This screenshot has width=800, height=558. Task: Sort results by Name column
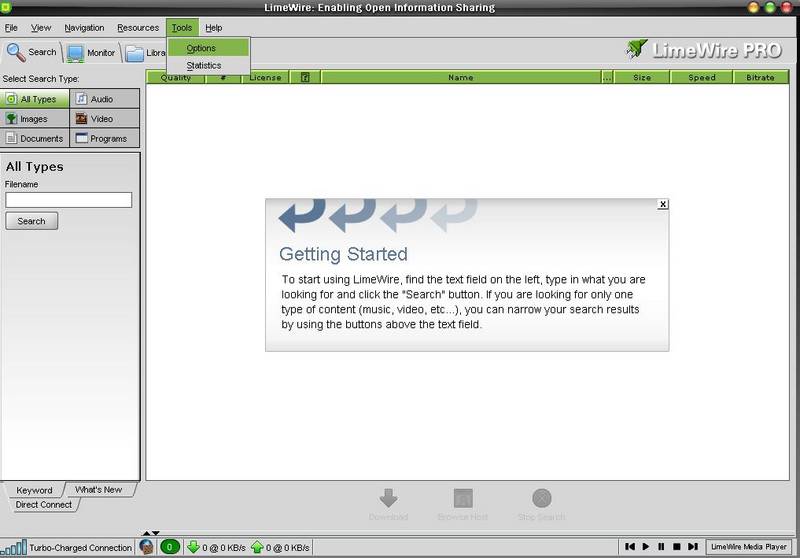click(461, 78)
